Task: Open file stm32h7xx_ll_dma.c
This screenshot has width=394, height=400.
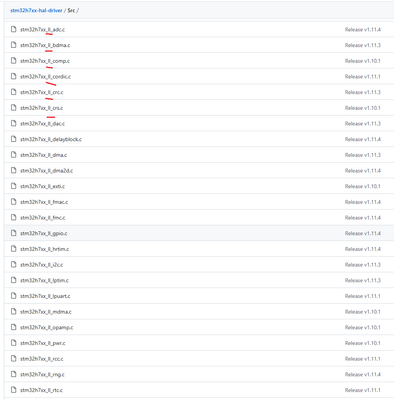Action: click(43, 155)
